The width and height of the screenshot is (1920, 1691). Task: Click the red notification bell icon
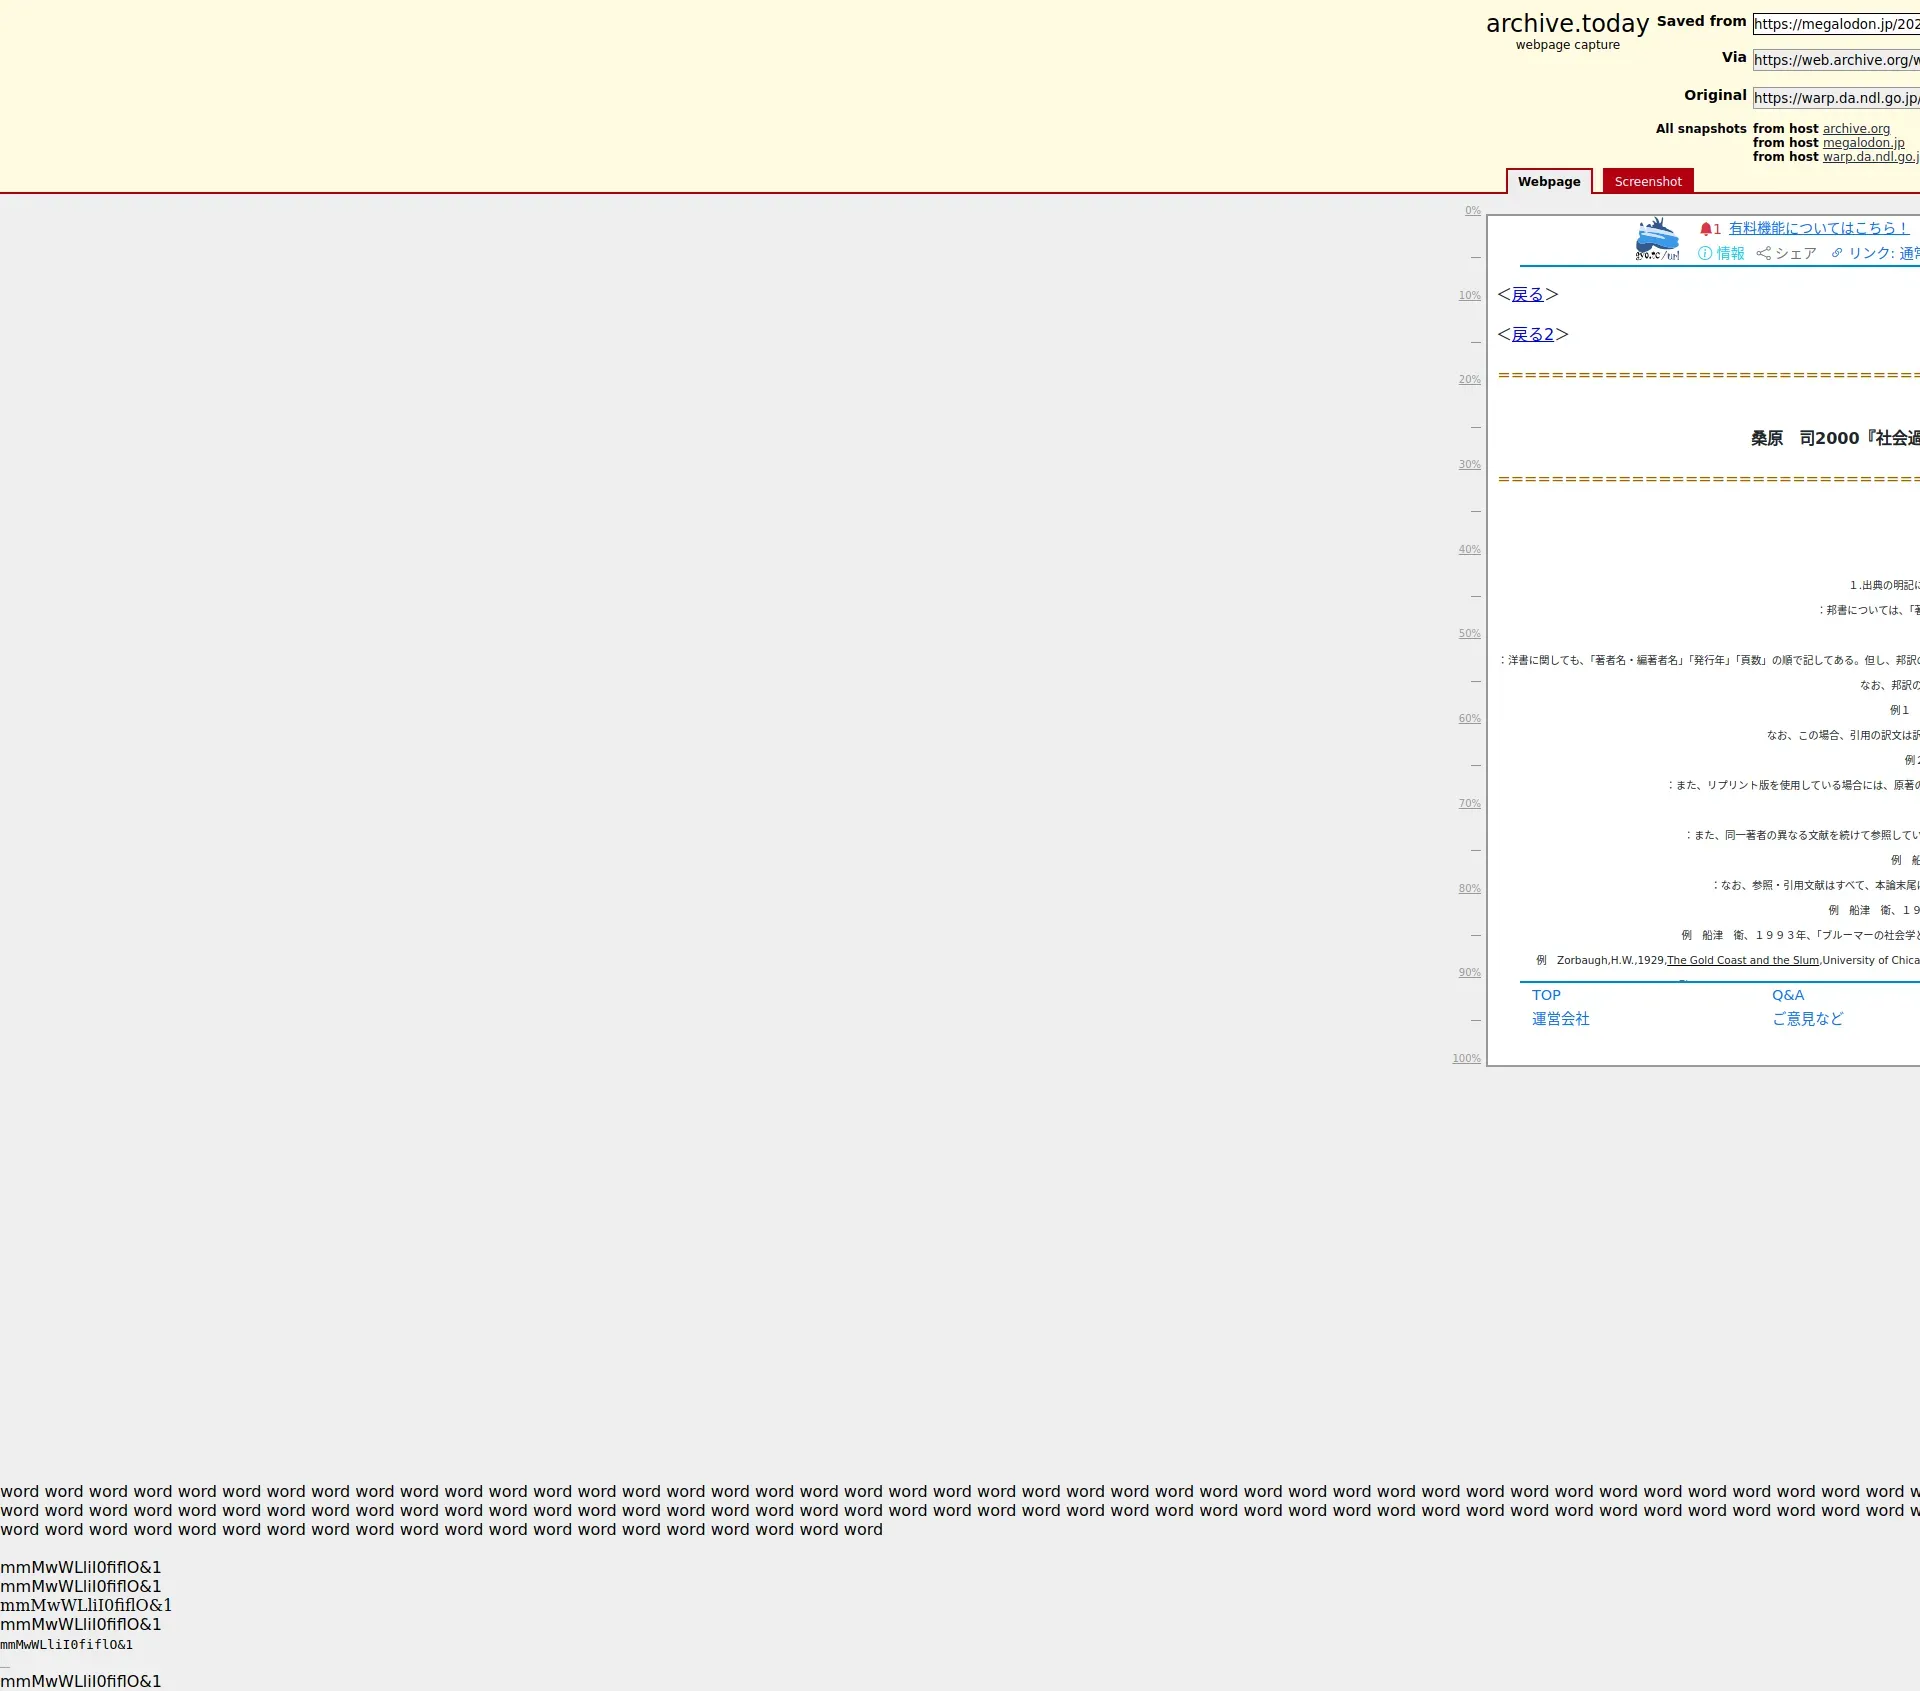tap(1706, 229)
